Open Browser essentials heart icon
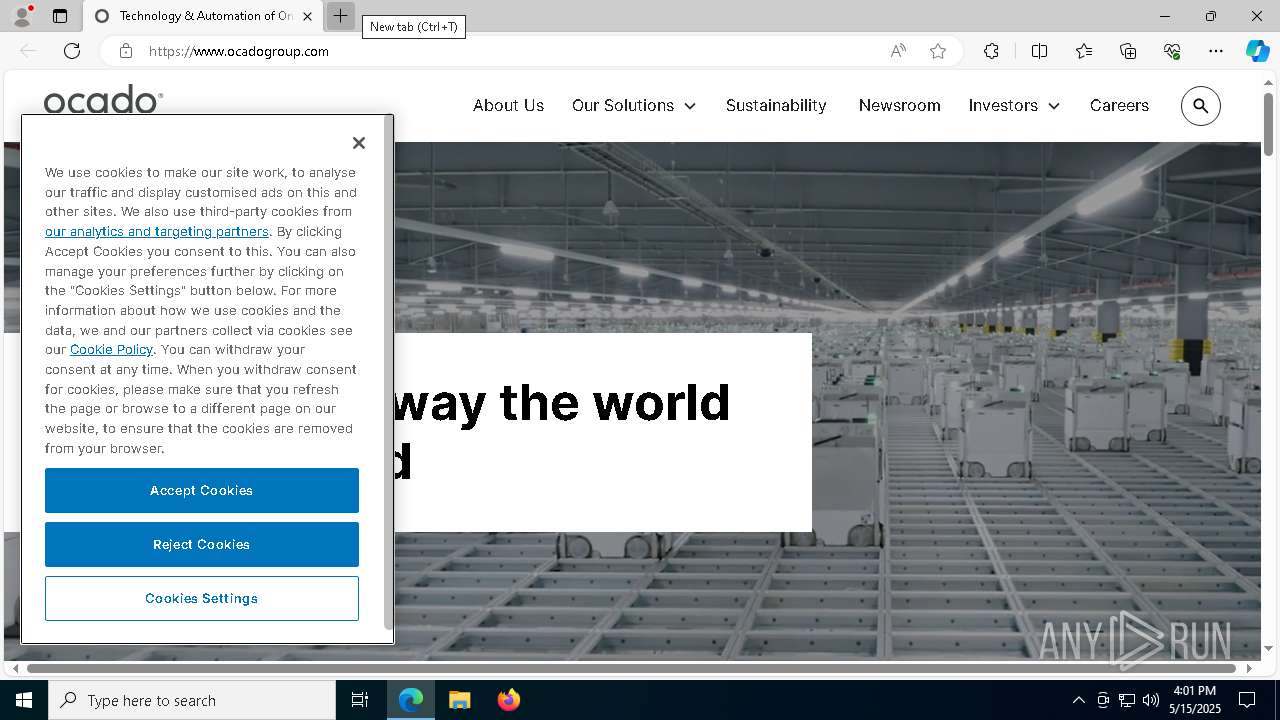Viewport: 1280px width, 720px height. pyautogui.click(x=1172, y=51)
